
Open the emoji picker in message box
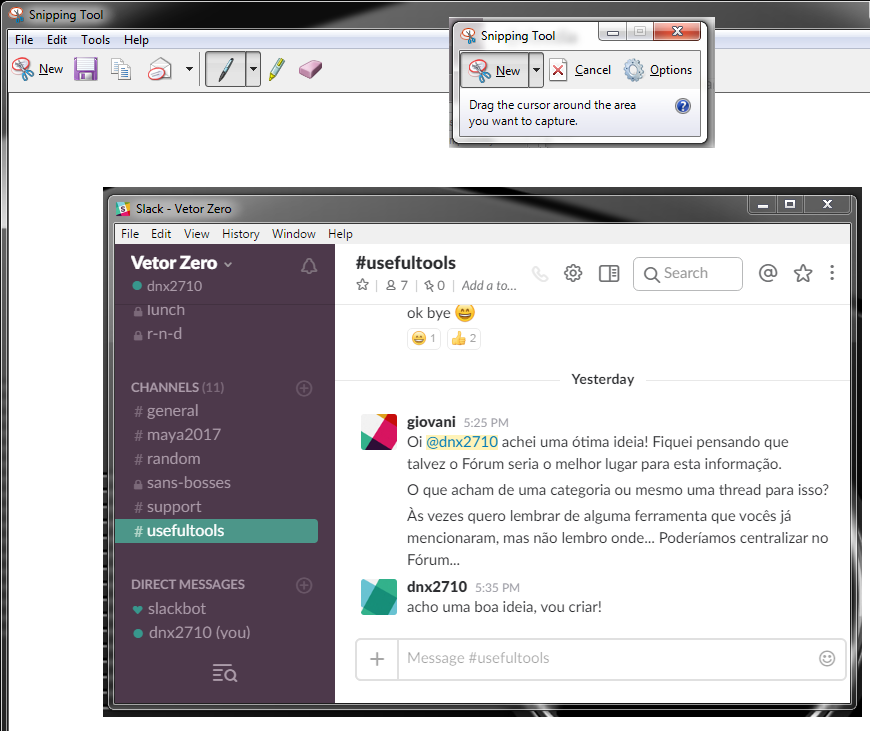coord(827,658)
